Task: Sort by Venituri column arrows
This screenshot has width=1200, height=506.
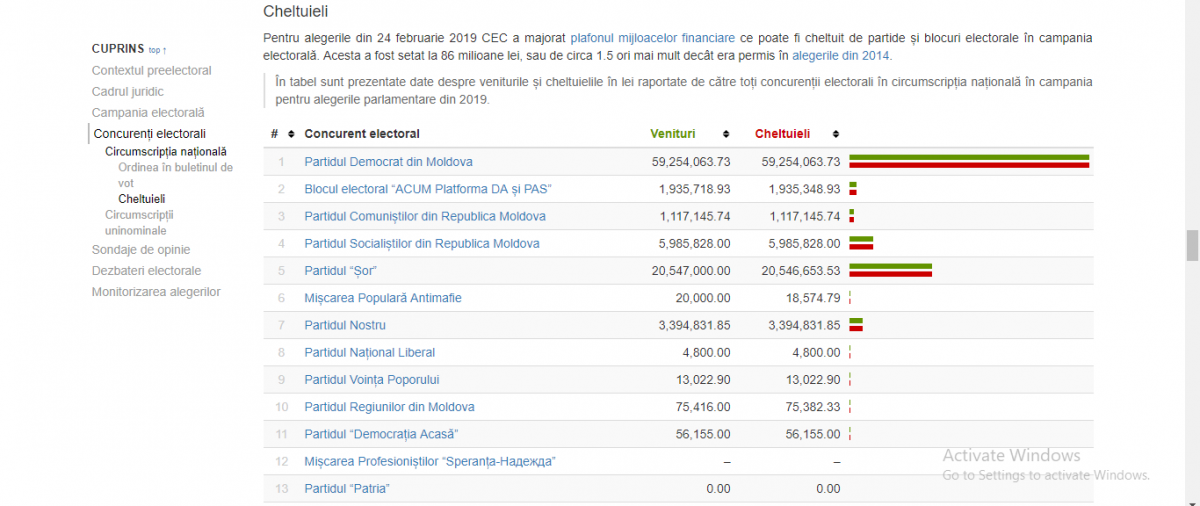Action: (727, 134)
